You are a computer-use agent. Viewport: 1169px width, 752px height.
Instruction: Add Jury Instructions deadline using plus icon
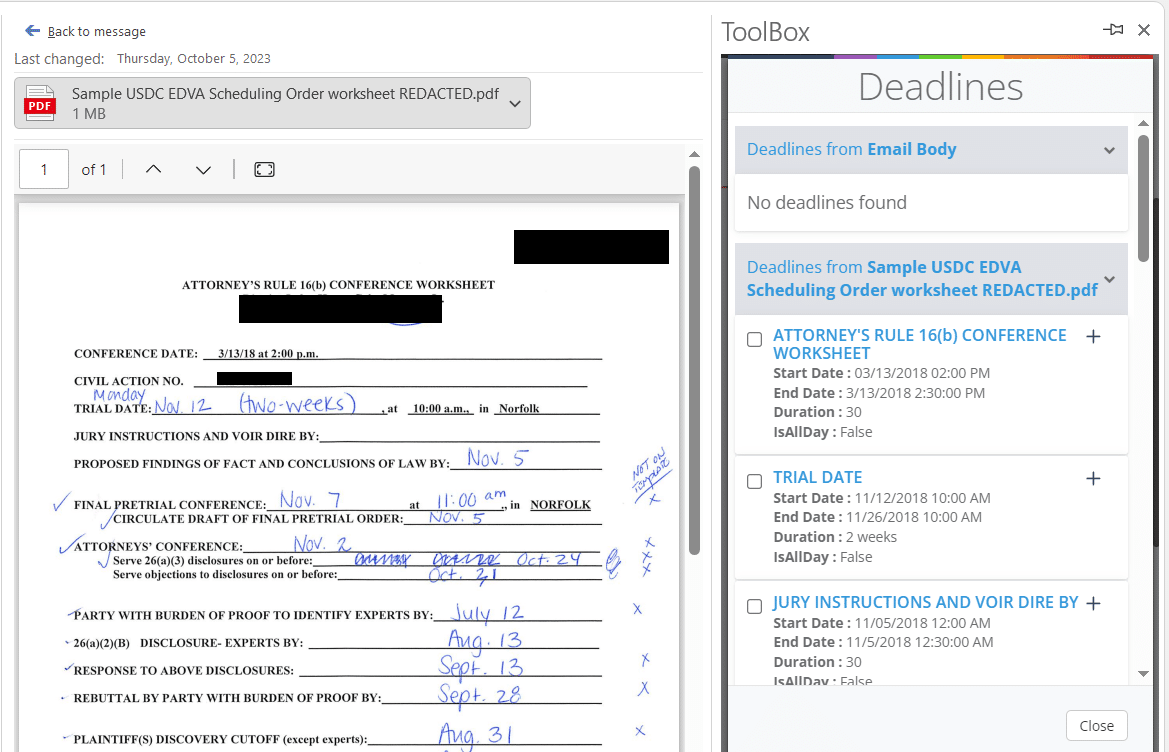[x=1093, y=603]
